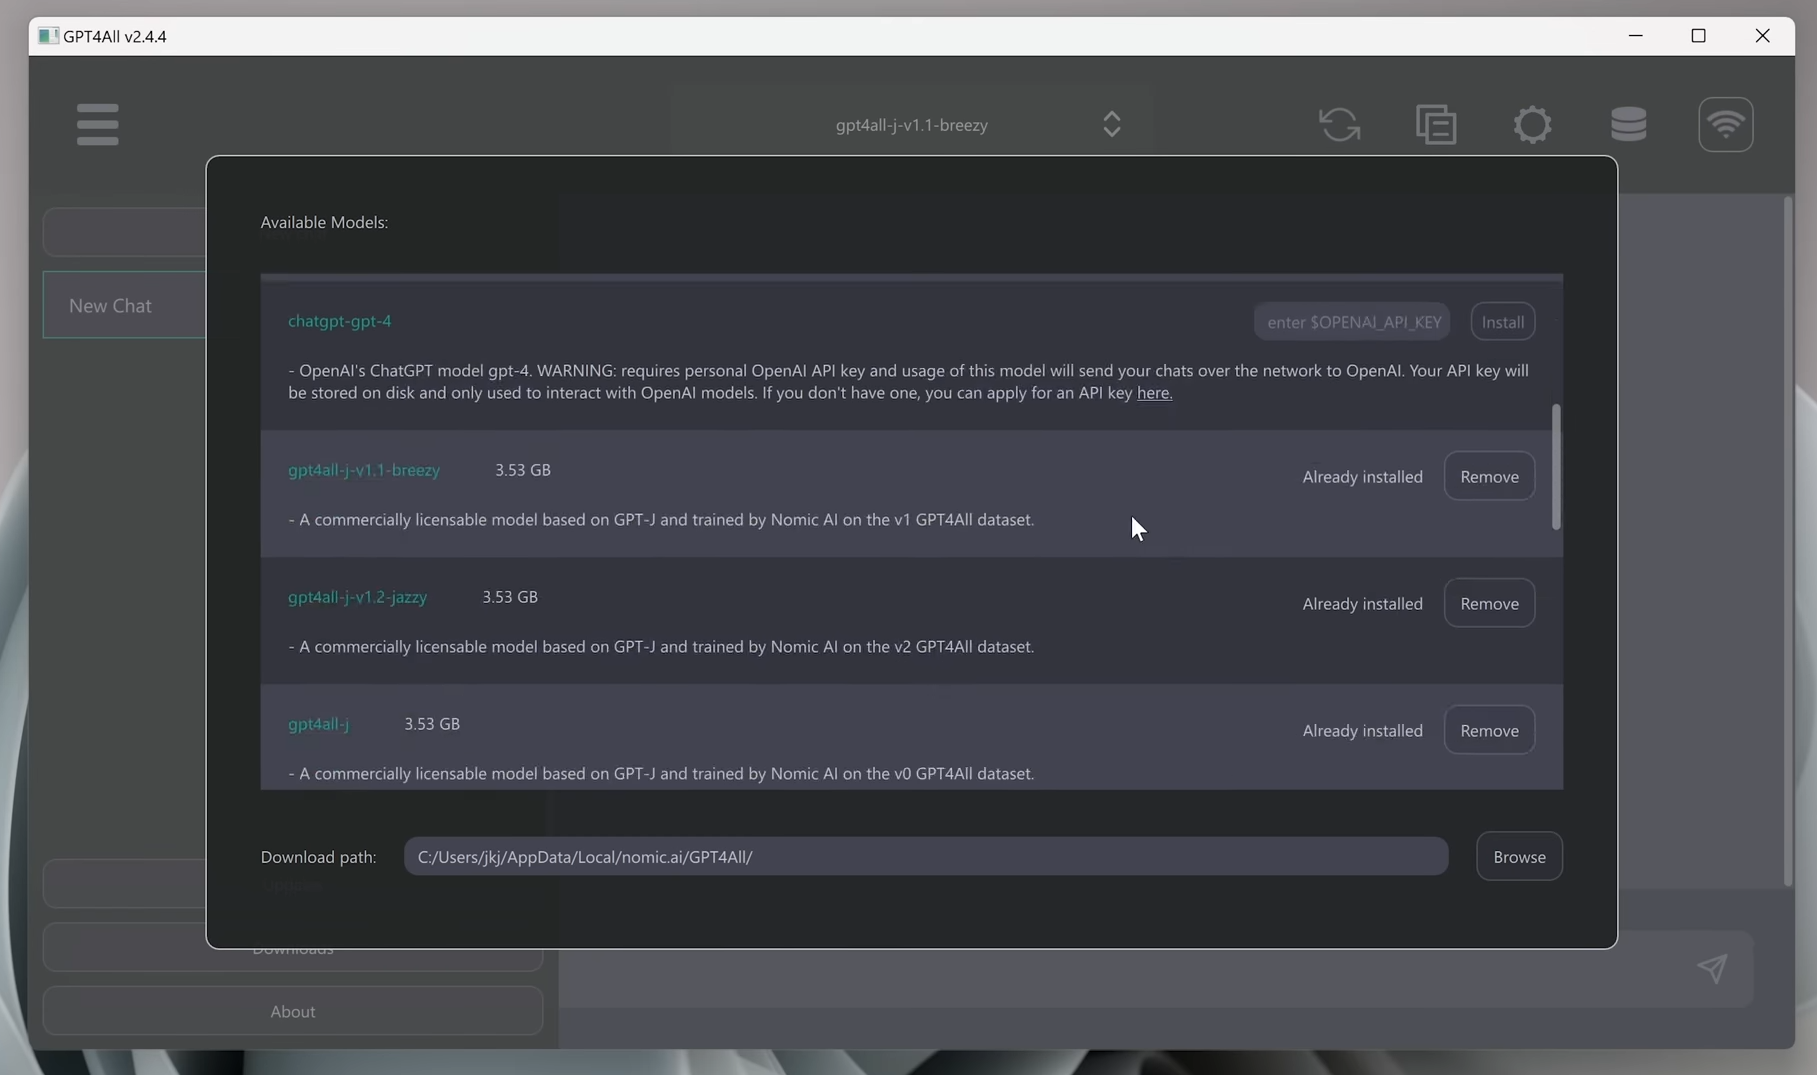The height and width of the screenshot is (1075, 1817).
Task: Expand the gpt4all-j-v1.1-breezy model selector
Action: coord(911,124)
